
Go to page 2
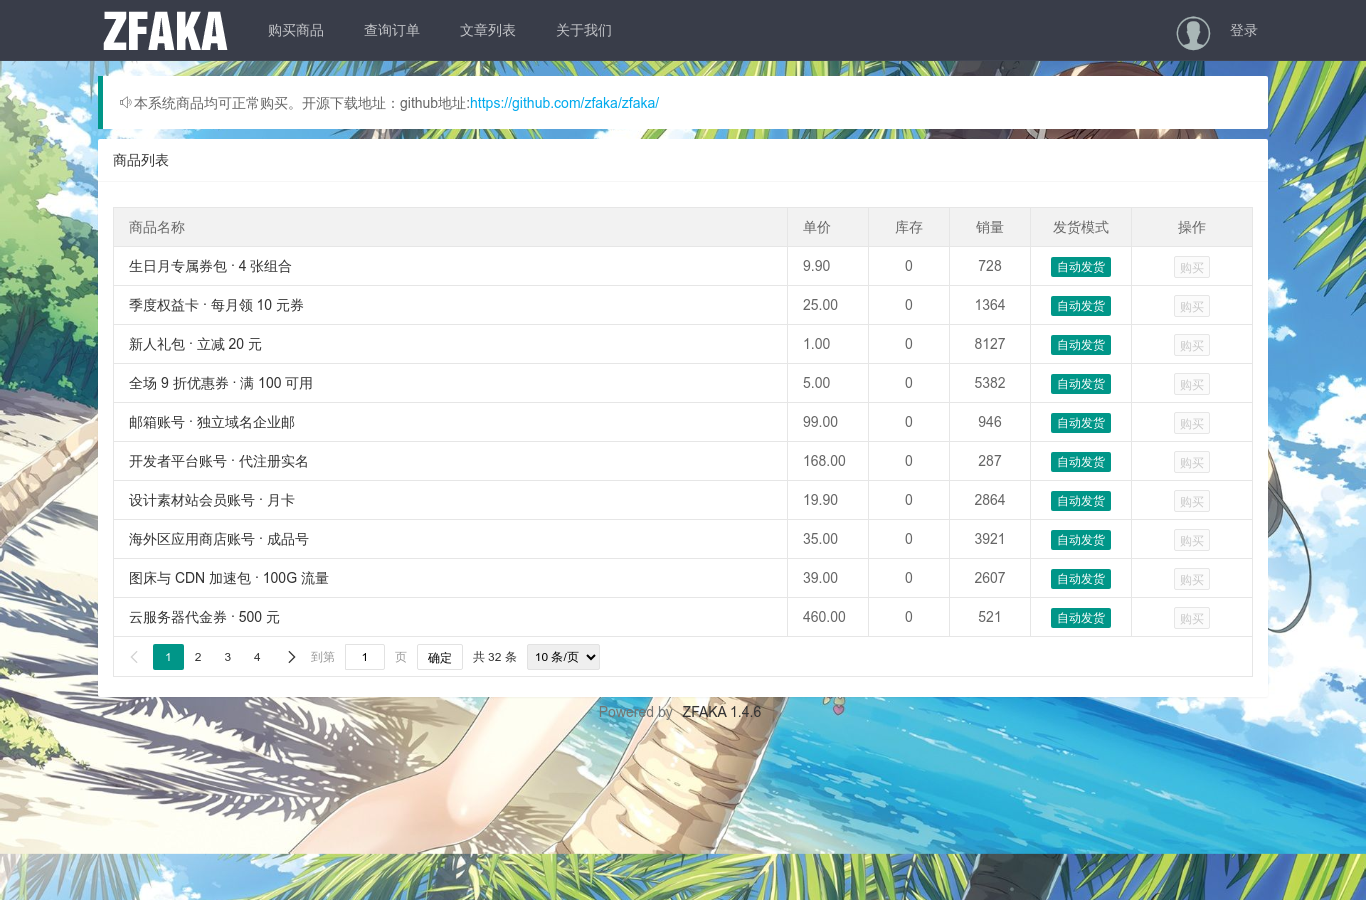pos(198,657)
